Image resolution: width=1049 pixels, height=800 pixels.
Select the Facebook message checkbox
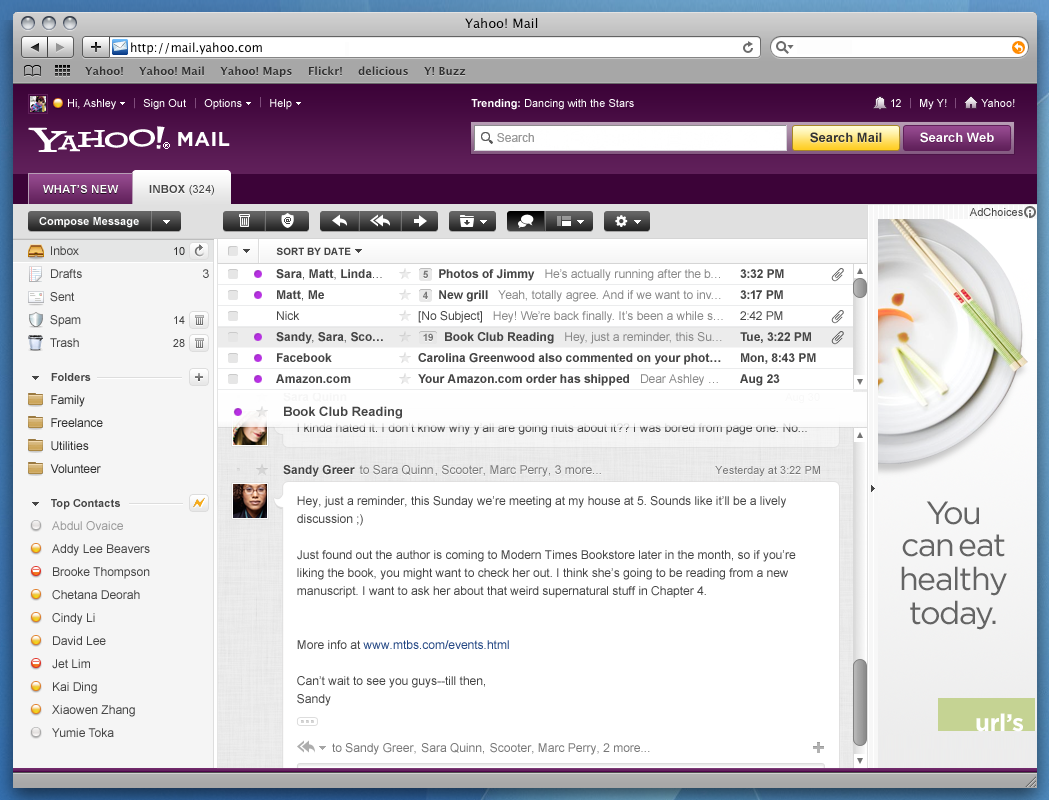click(233, 358)
